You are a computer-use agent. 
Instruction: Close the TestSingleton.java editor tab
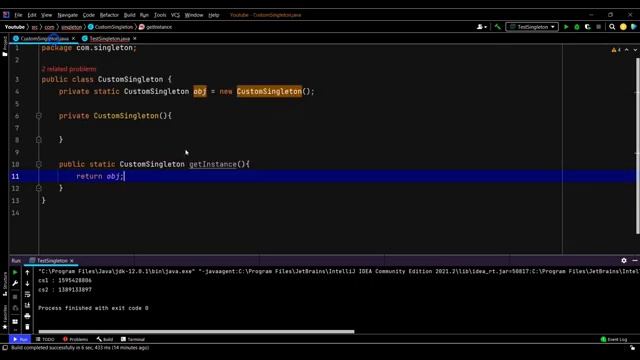coord(135,39)
